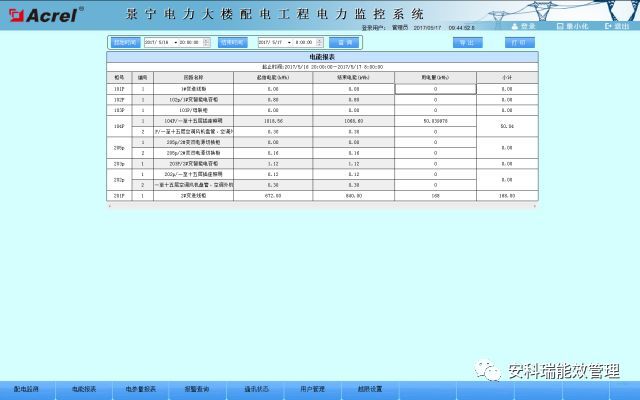
Task: Open the 越限设置 tab
Action: pos(369,388)
